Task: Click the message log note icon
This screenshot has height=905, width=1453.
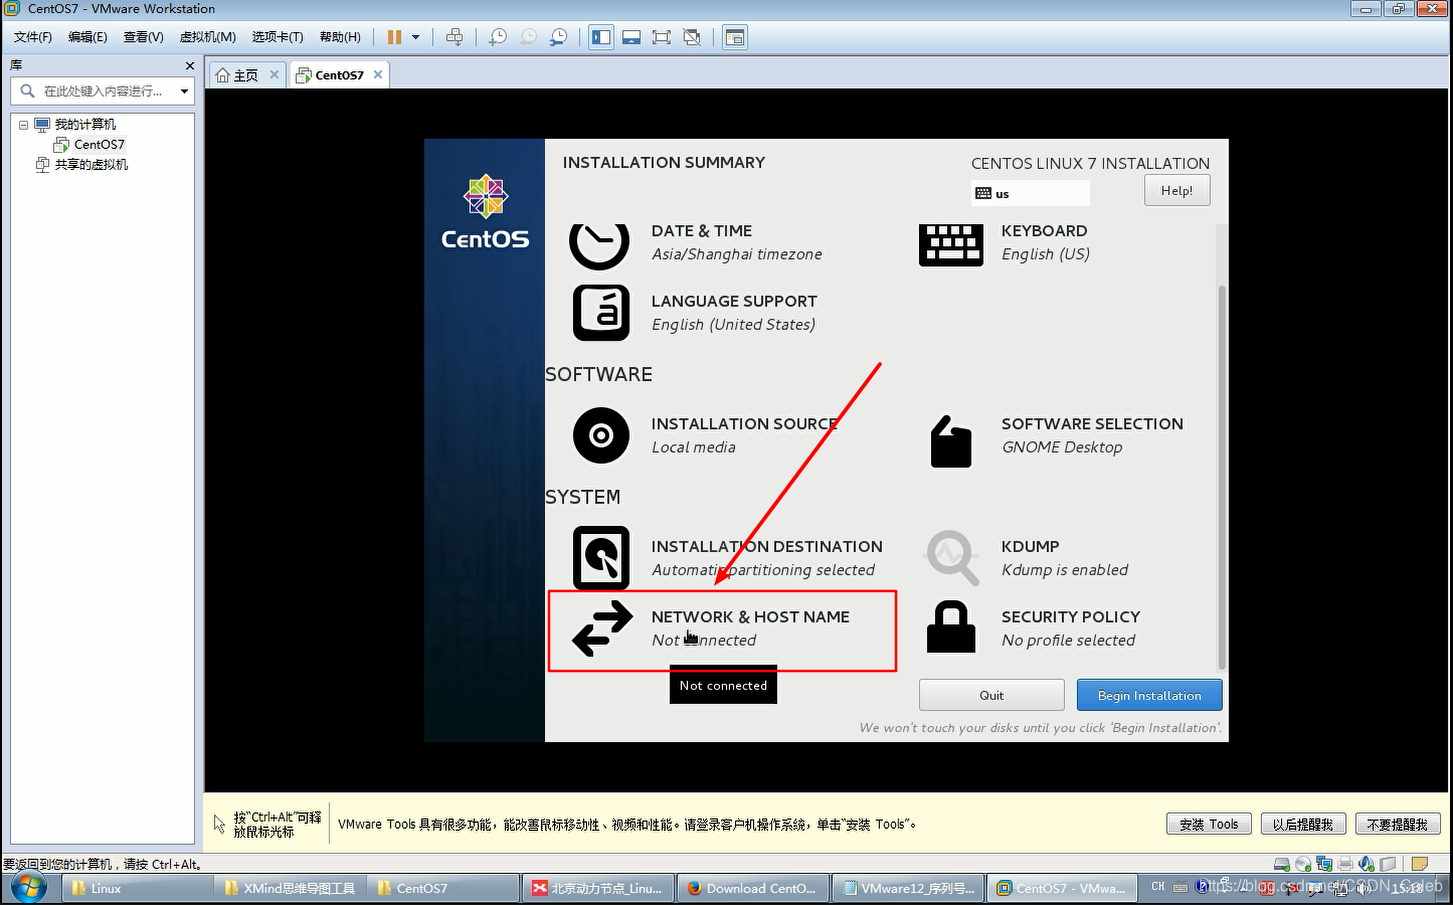Action: [1419, 864]
